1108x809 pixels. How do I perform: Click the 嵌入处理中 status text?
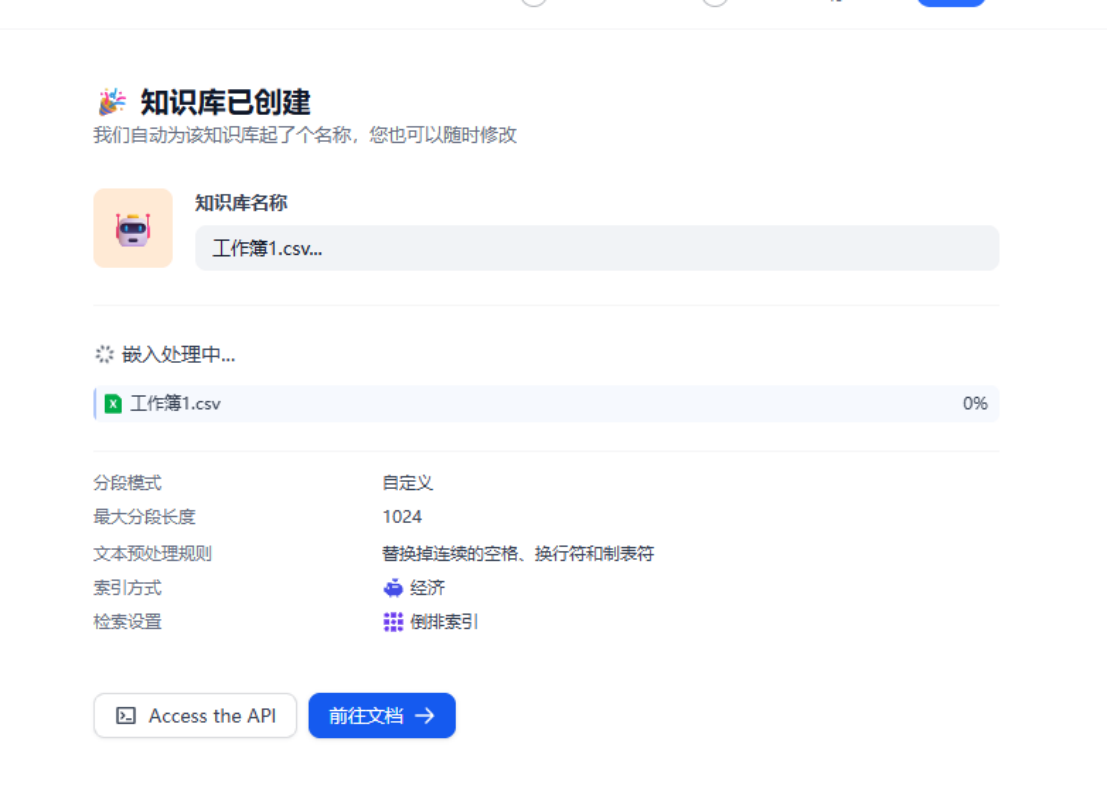178,354
